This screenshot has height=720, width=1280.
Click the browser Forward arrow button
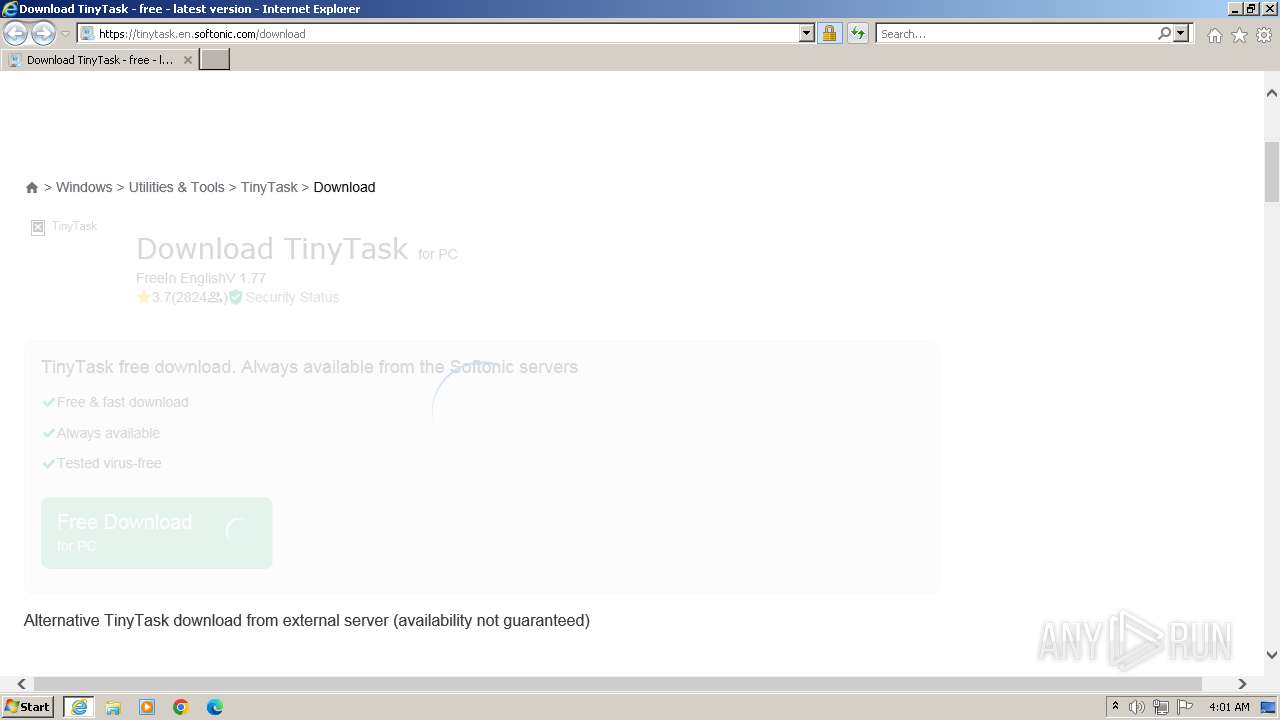point(43,33)
